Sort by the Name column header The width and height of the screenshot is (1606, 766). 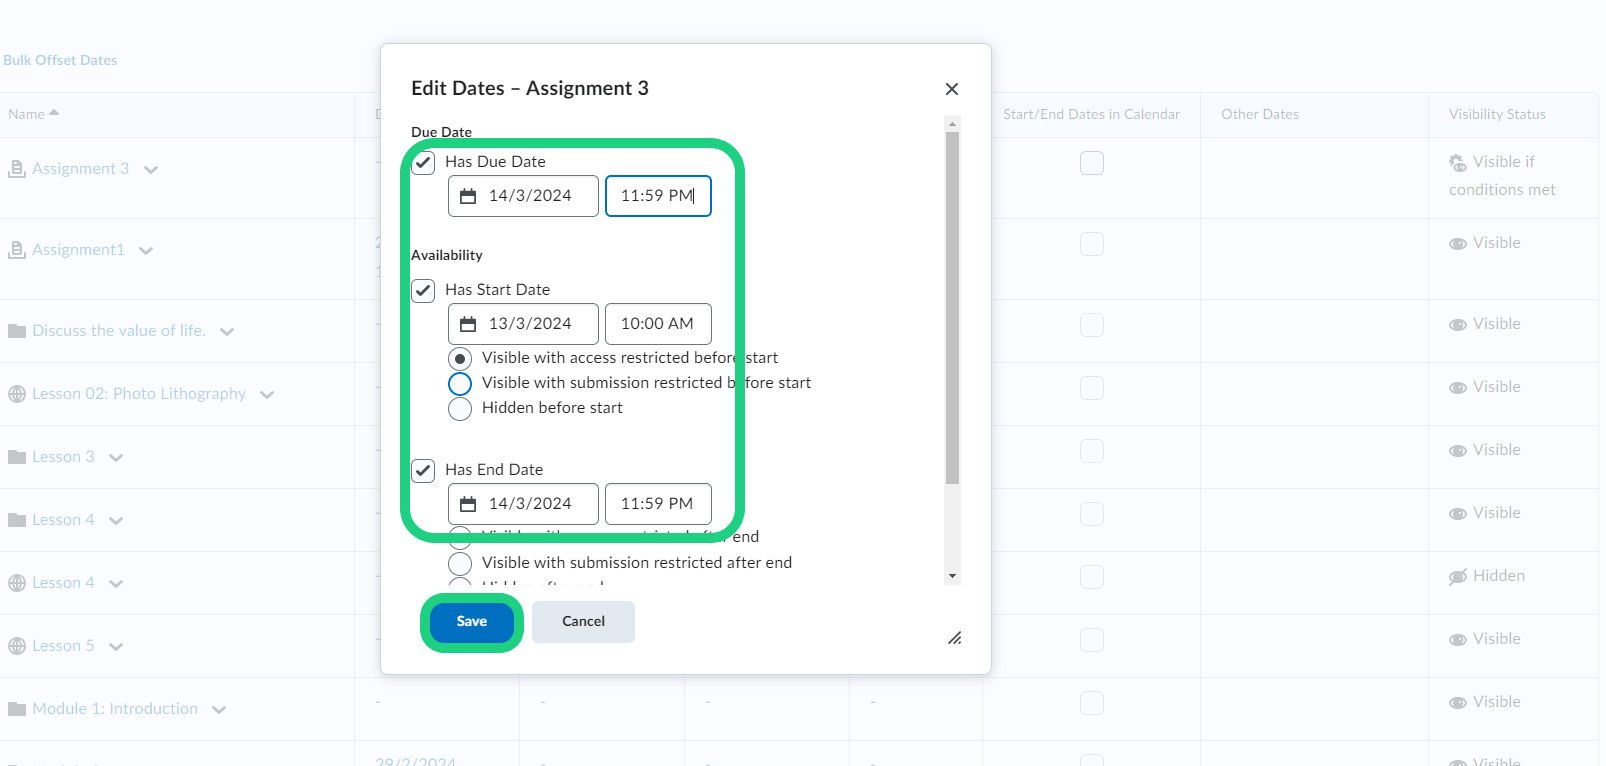27,114
